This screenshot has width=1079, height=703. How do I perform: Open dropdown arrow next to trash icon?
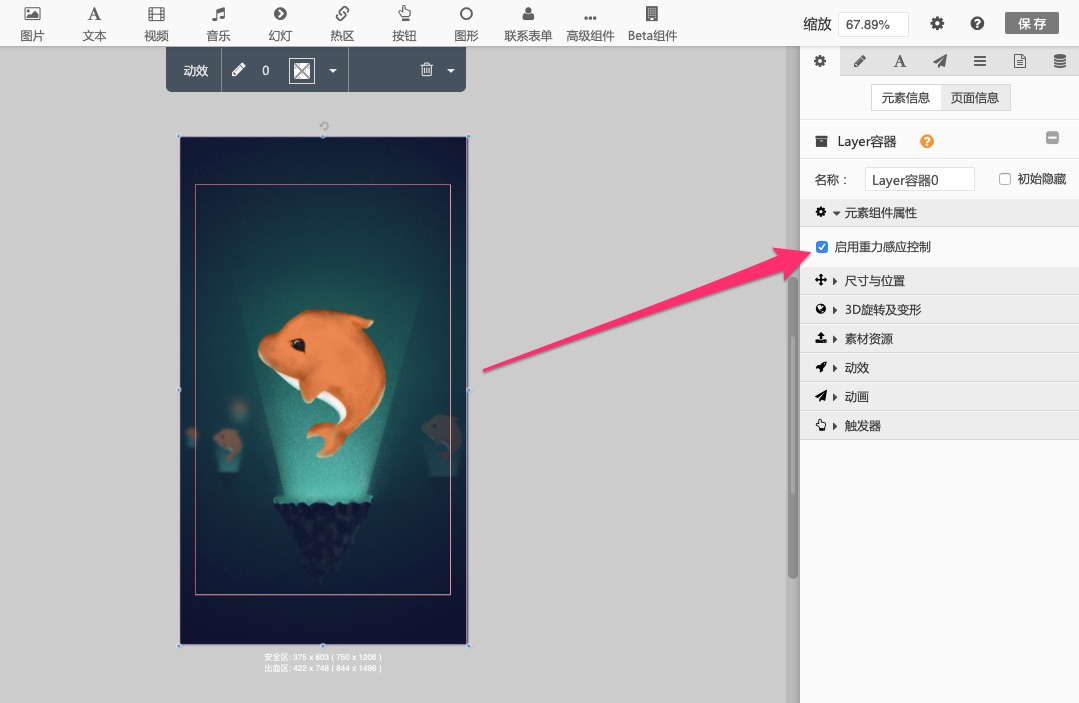click(451, 70)
